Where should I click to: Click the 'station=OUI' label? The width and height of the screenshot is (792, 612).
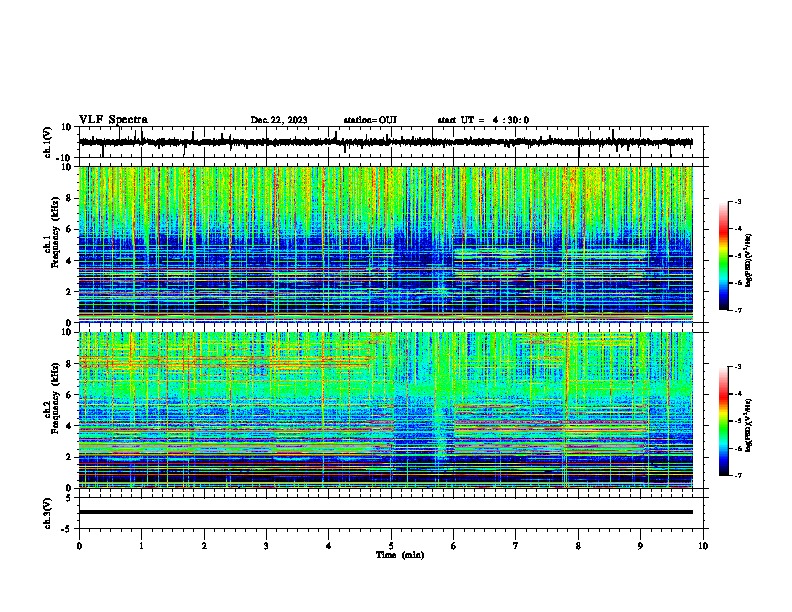pos(370,120)
